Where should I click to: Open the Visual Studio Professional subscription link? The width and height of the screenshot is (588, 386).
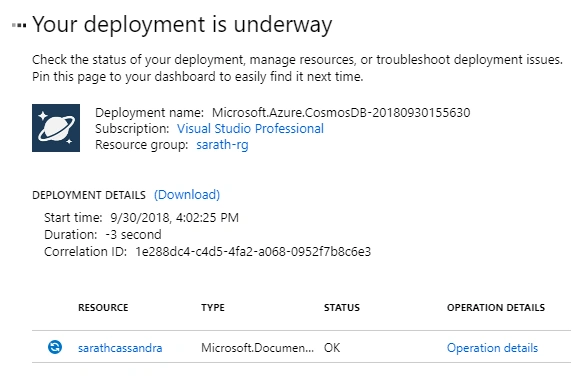click(250, 129)
